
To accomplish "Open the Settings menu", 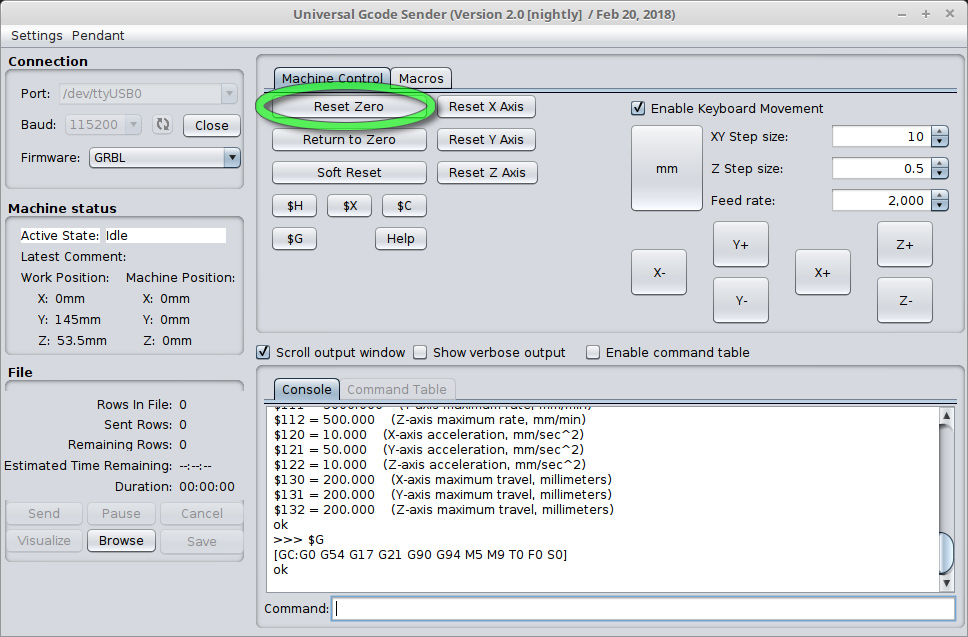I will coord(37,35).
